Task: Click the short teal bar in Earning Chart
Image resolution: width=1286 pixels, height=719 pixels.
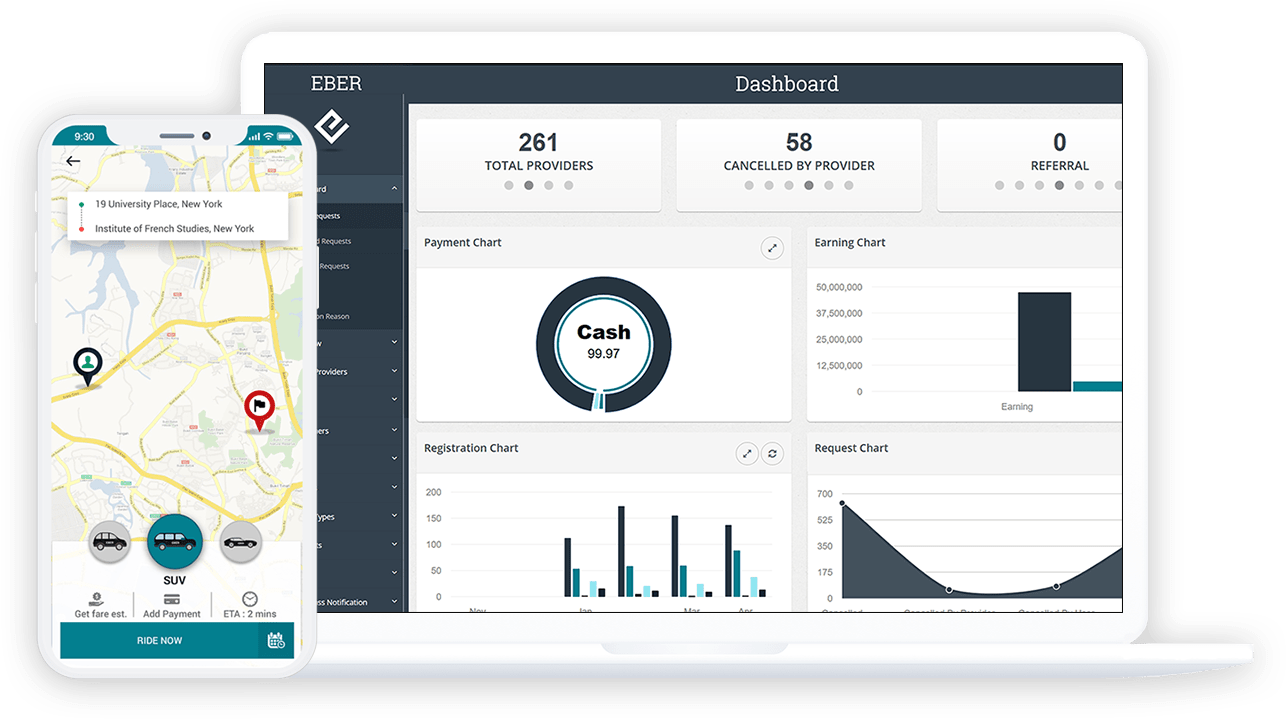Action: [x=1097, y=386]
